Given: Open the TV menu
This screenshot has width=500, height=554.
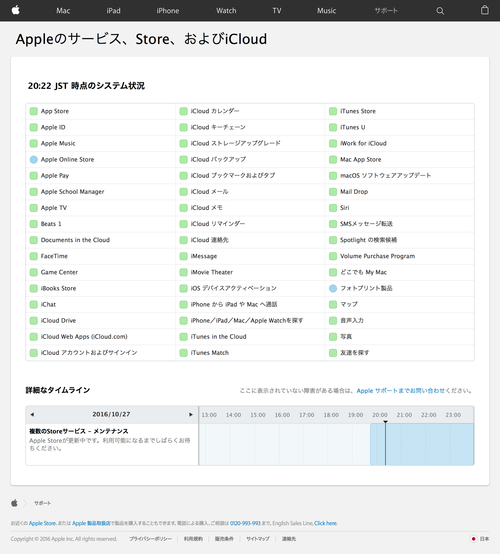Looking at the screenshot, I should click(x=277, y=11).
